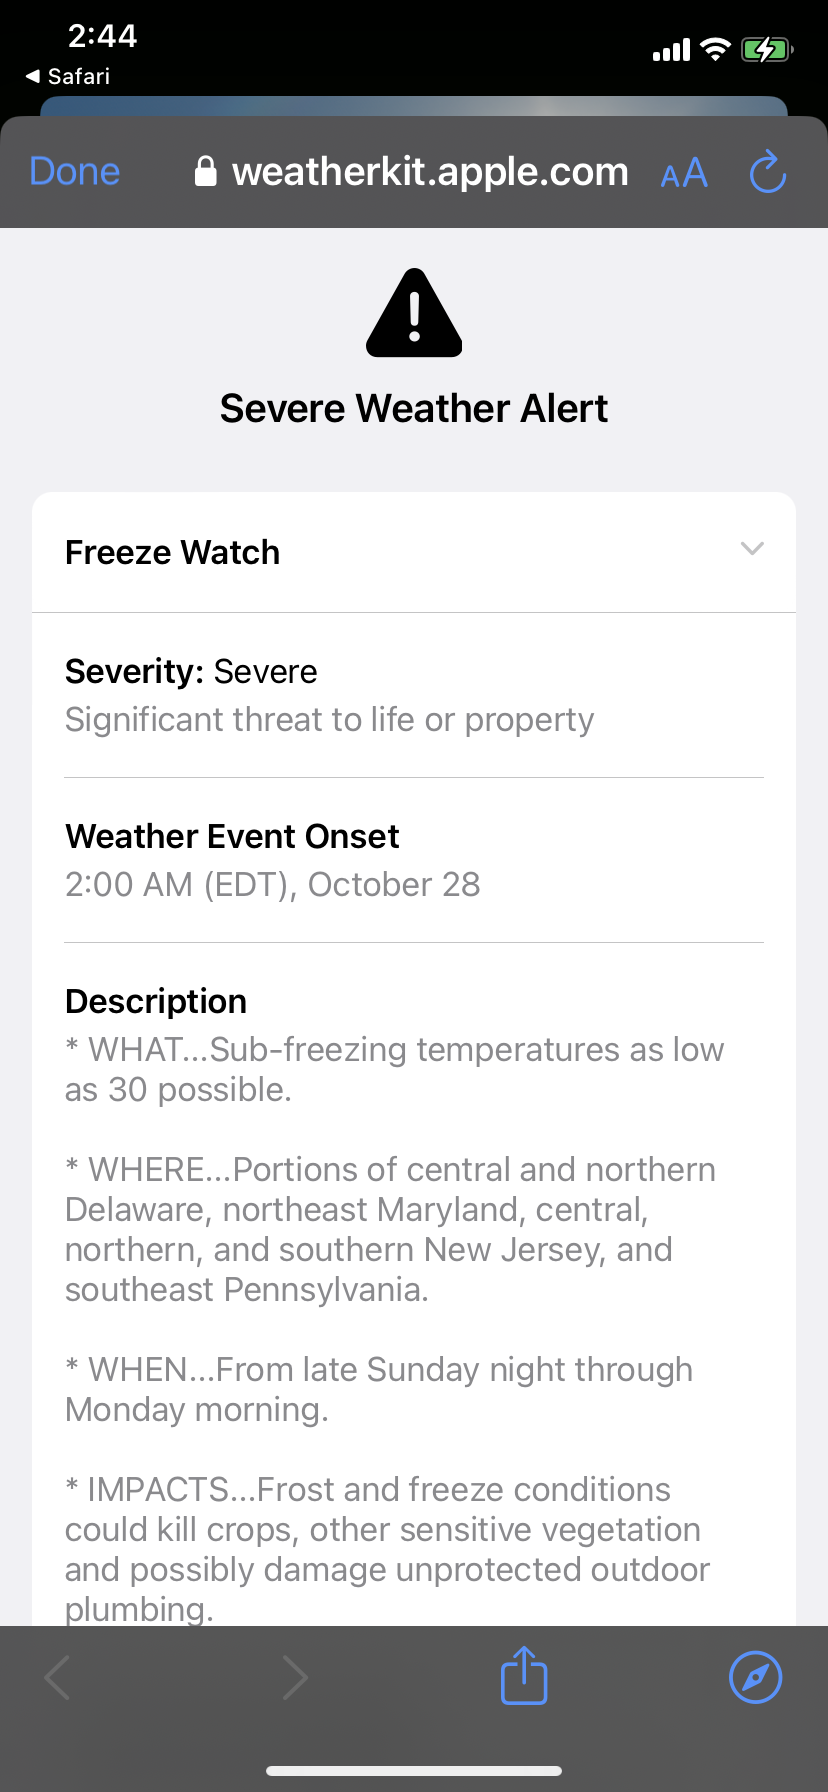Collapse the Freeze Watch chevron

[x=752, y=549]
